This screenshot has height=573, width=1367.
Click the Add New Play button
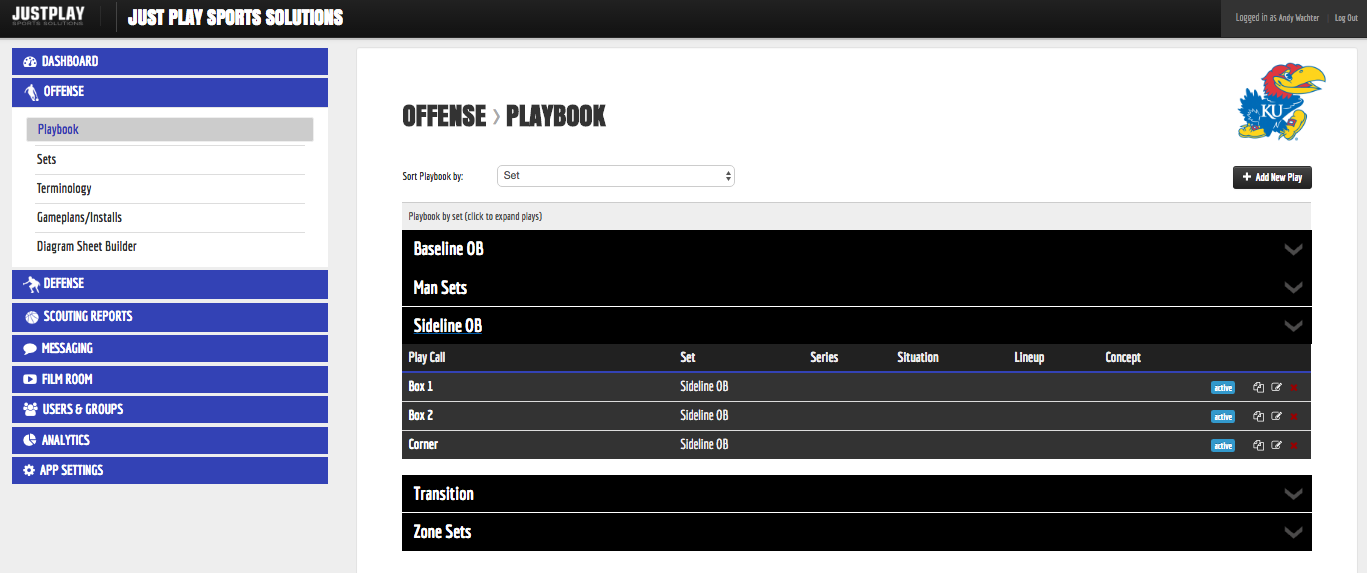coord(1271,177)
